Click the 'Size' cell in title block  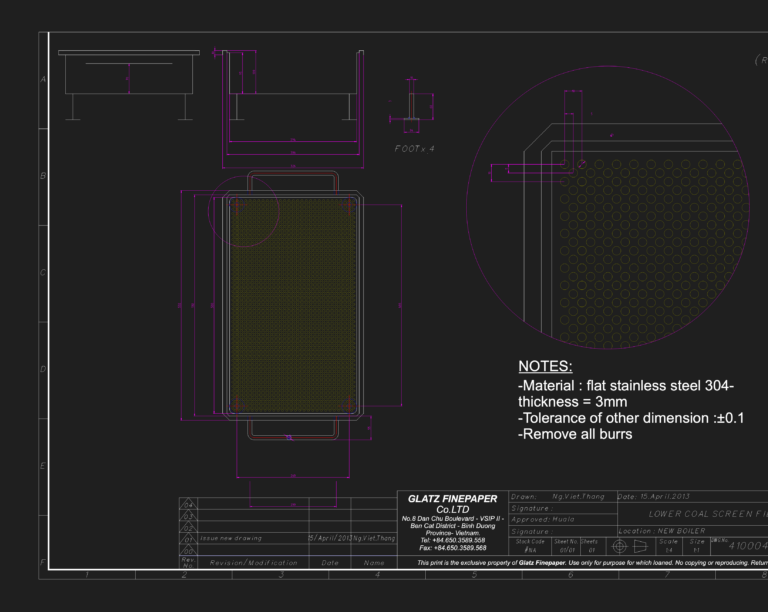pos(696,545)
